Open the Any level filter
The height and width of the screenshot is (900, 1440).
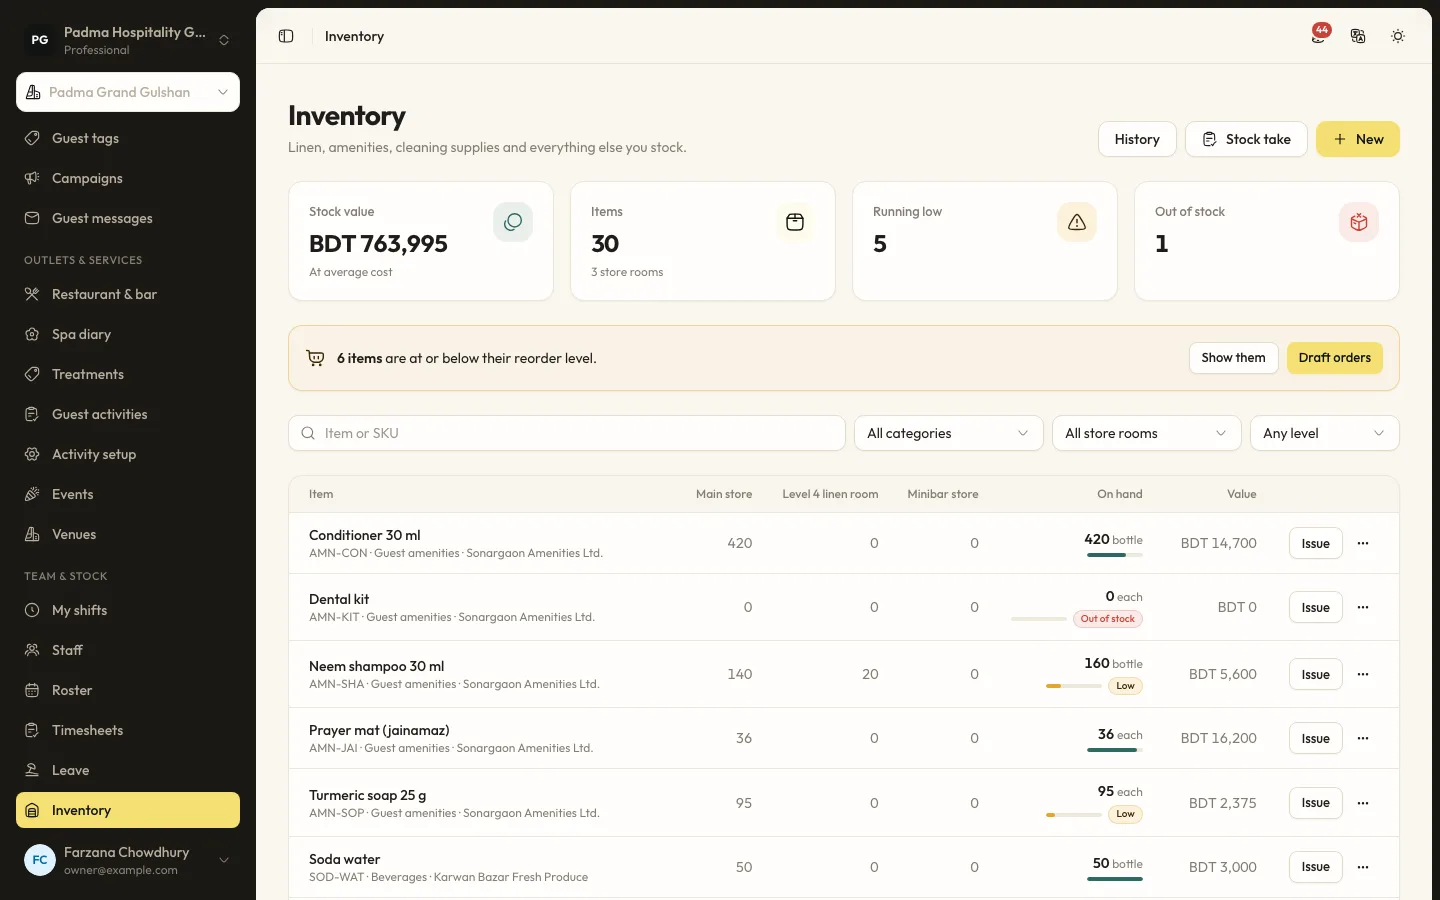tap(1324, 433)
